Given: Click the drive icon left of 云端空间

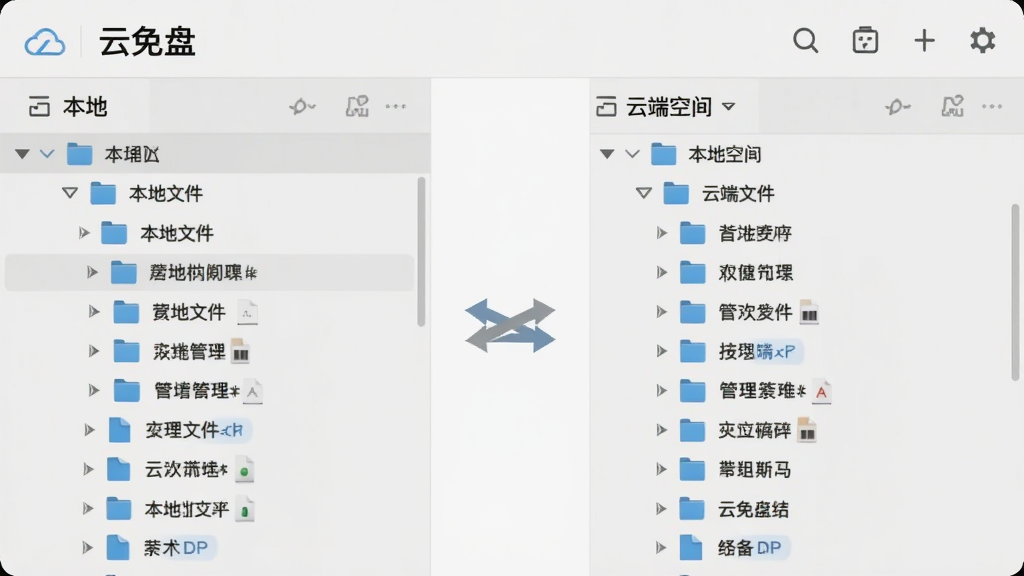Looking at the screenshot, I should [606, 106].
